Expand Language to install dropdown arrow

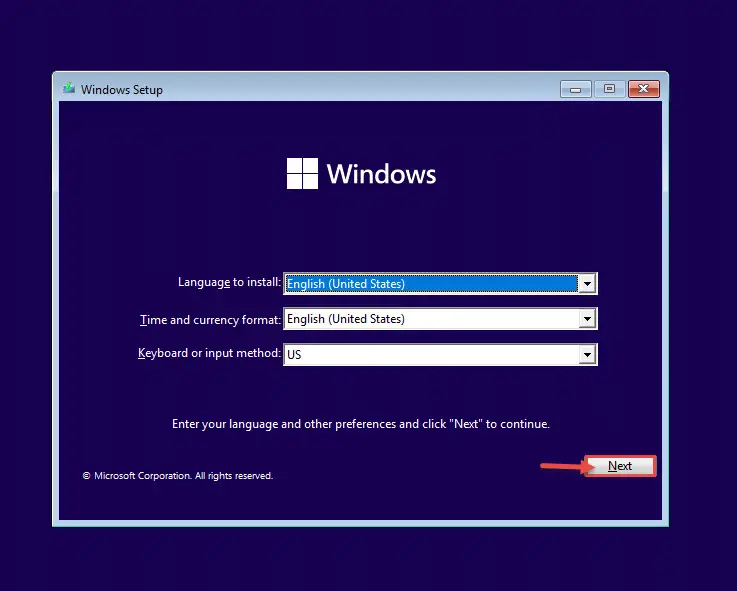point(587,284)
